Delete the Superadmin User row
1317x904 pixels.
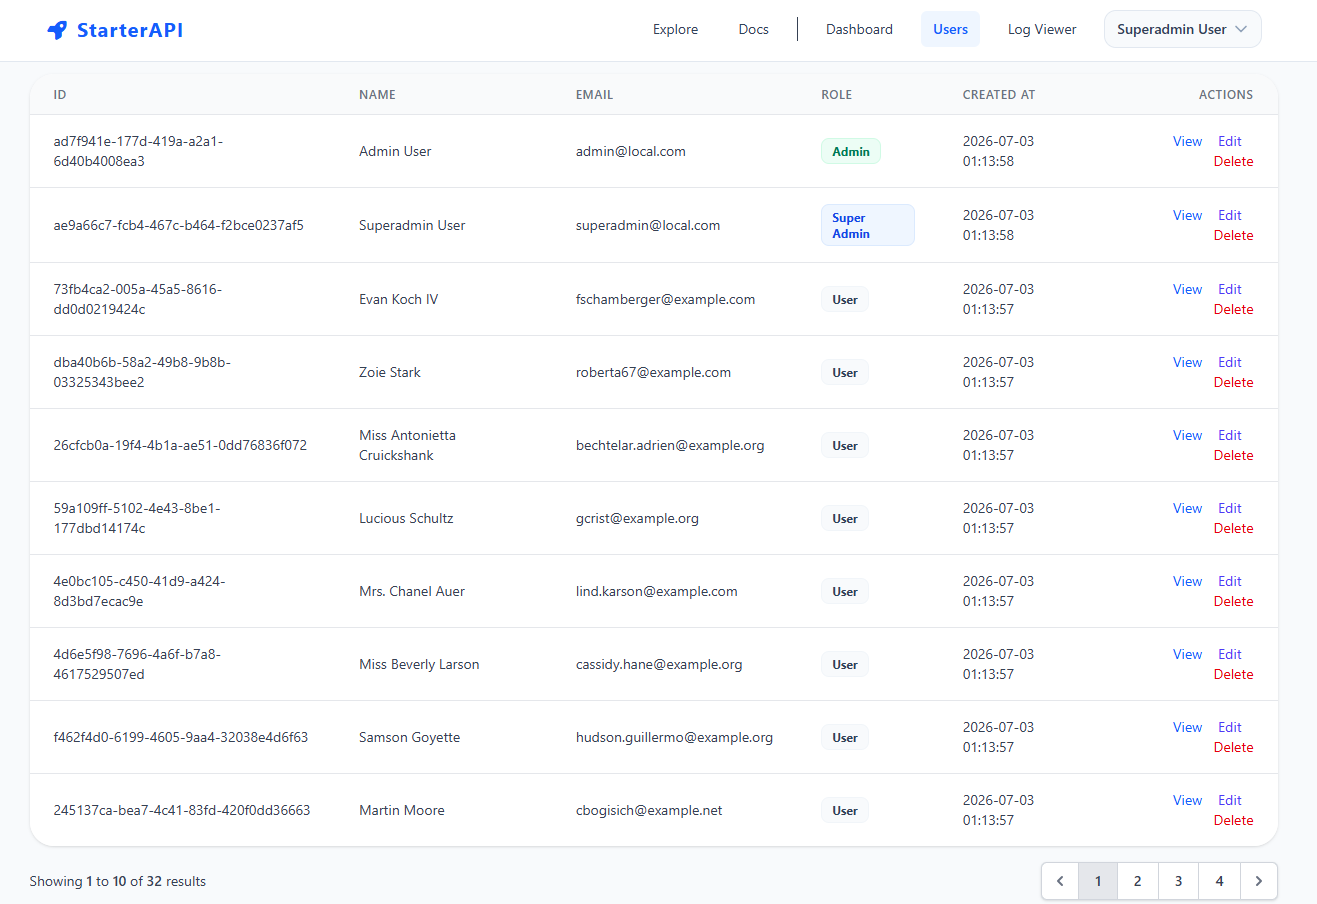[x=1233, y=235]
